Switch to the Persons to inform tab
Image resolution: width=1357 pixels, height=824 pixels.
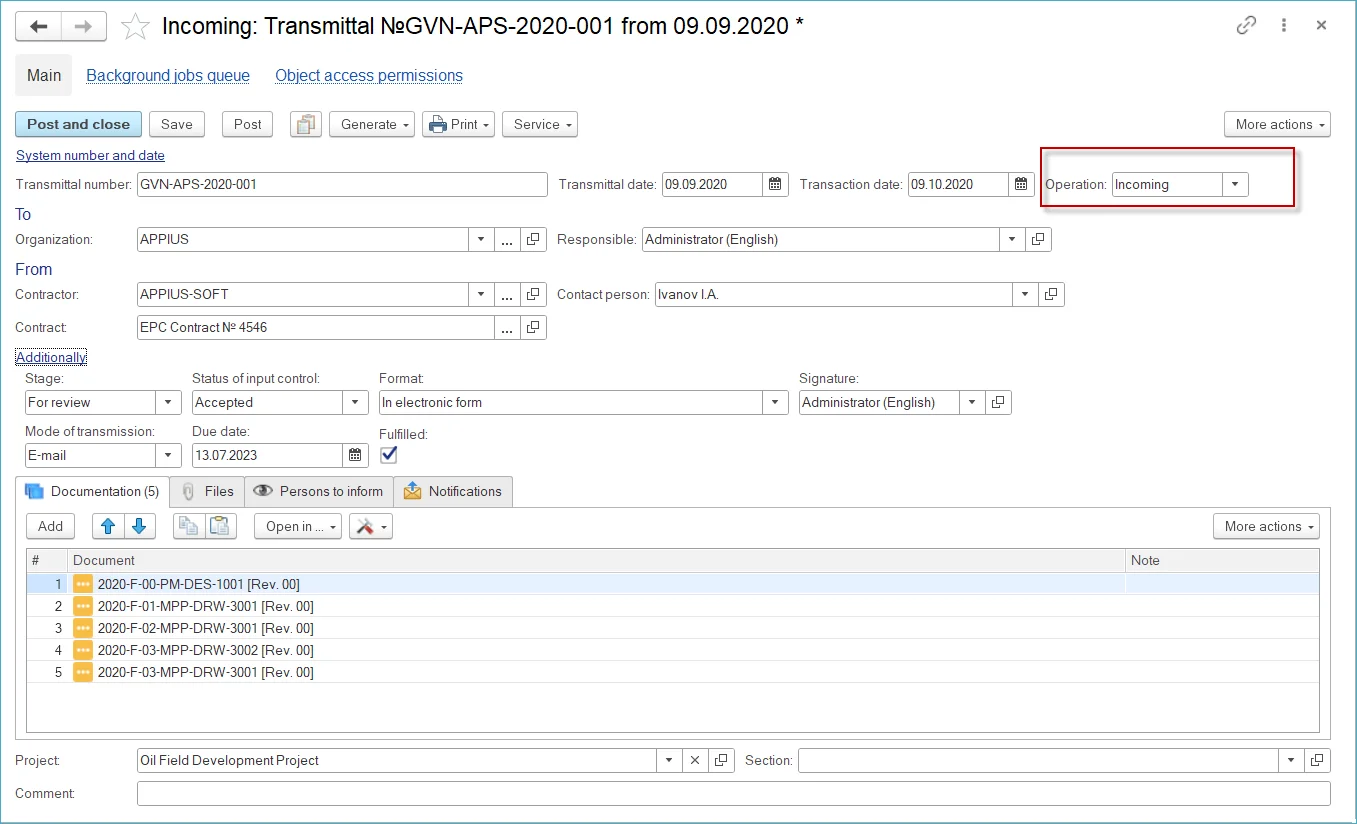[319, 491]
